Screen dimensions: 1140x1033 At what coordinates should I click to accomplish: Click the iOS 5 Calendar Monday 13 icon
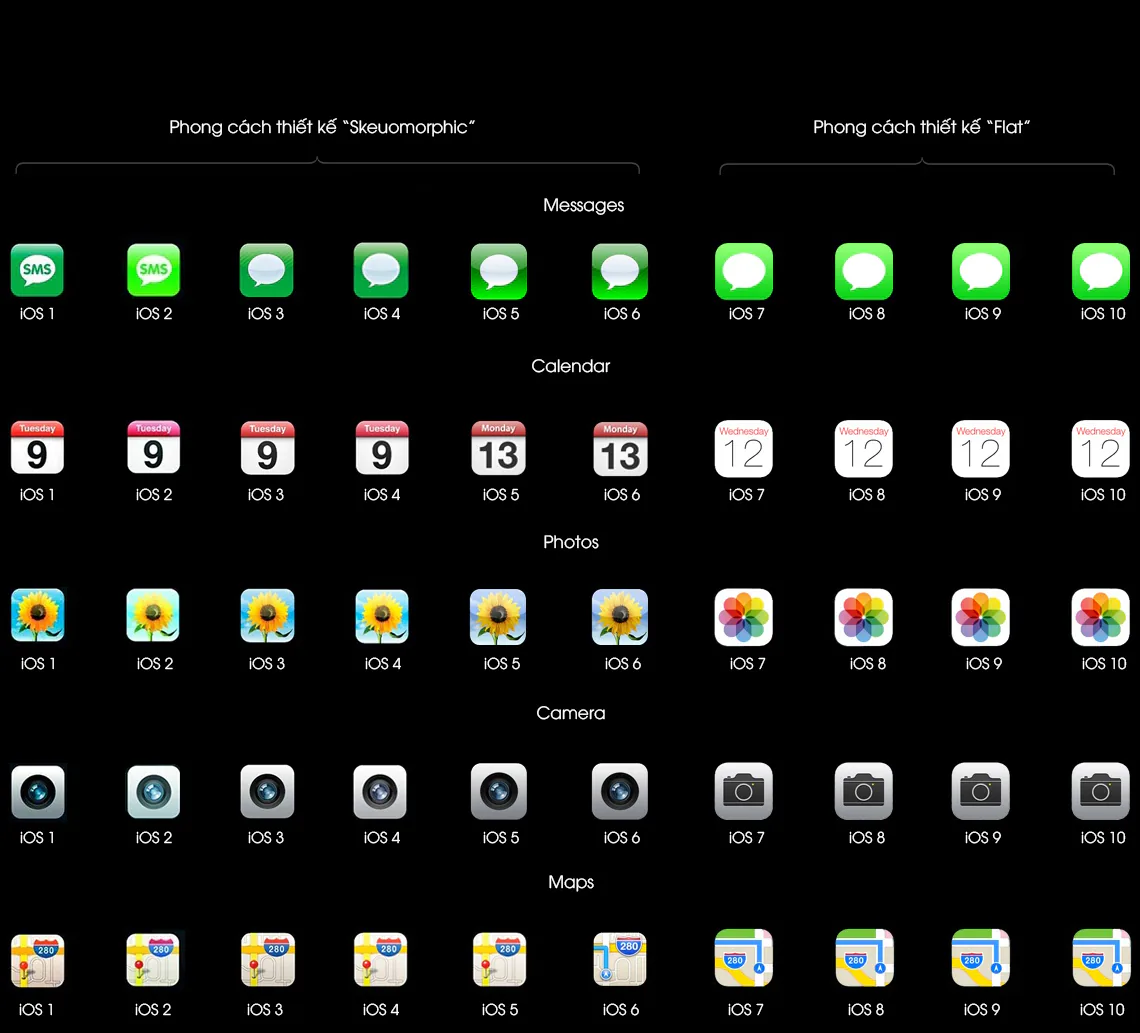click(x=499, y=449)
